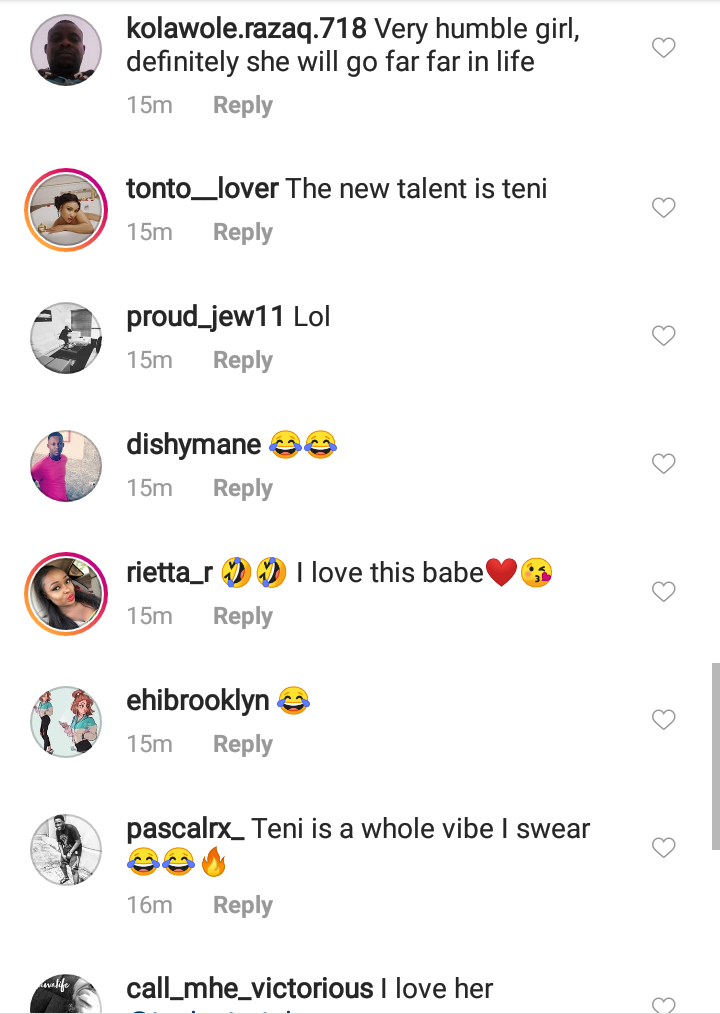This screenshot has width=720, height=1014.
Task: Tap the heart beside ehibrooklyn's comment
Action: coord(663,720)
